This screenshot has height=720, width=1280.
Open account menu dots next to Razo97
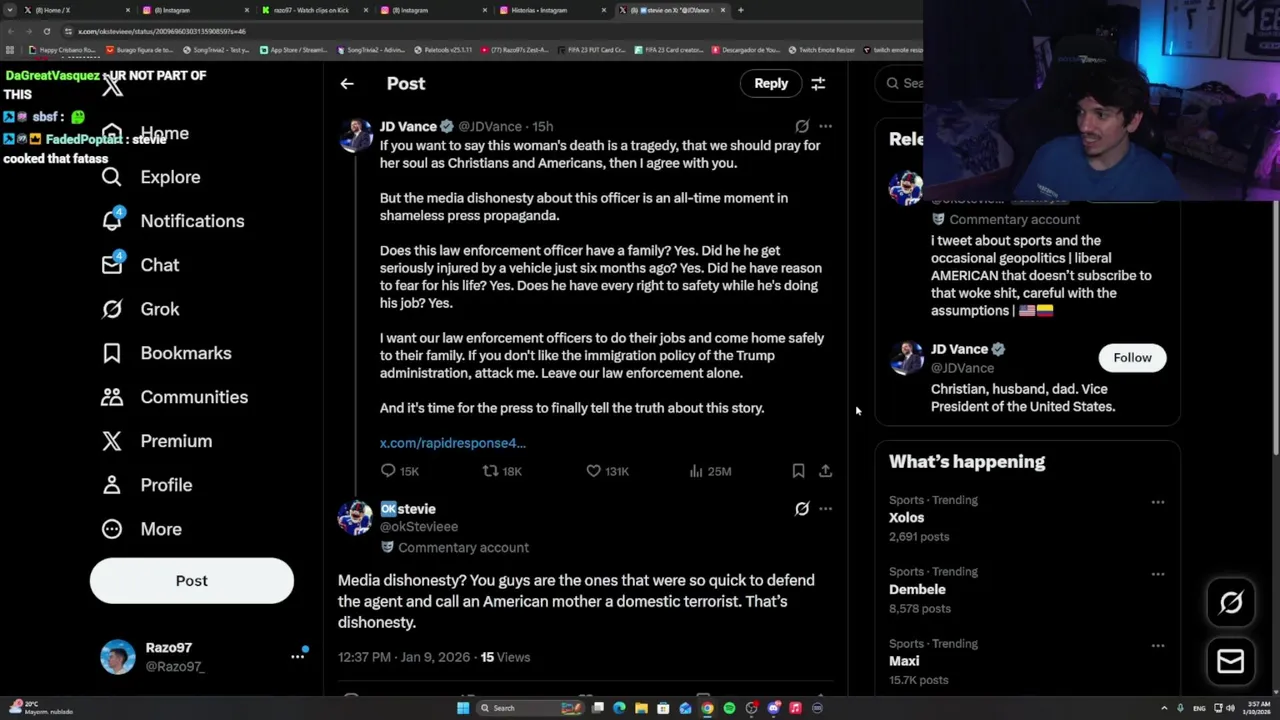[x=297, y=657]
